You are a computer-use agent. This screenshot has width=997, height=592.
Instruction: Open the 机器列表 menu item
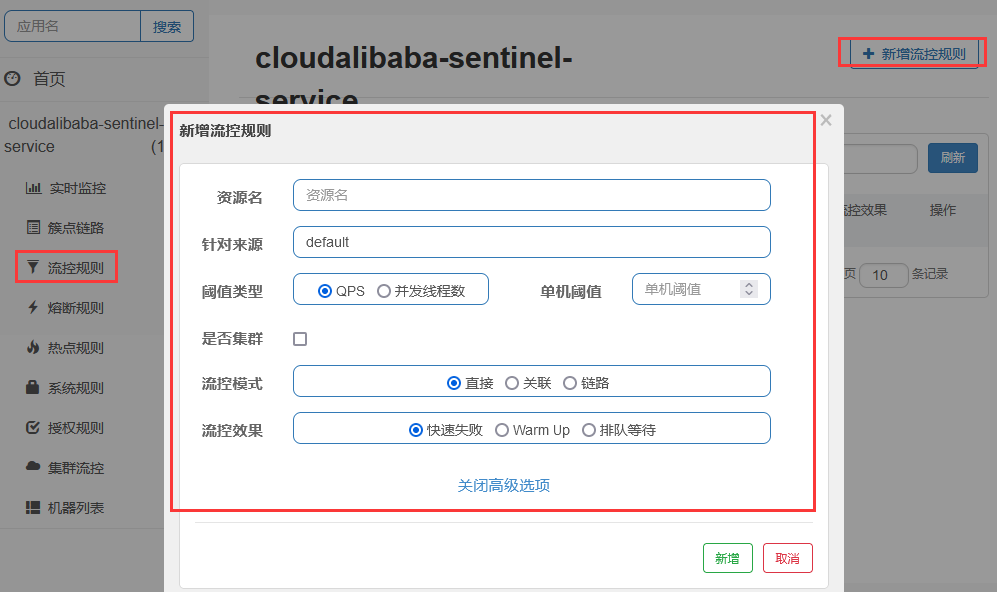click(x=64, y=507)
